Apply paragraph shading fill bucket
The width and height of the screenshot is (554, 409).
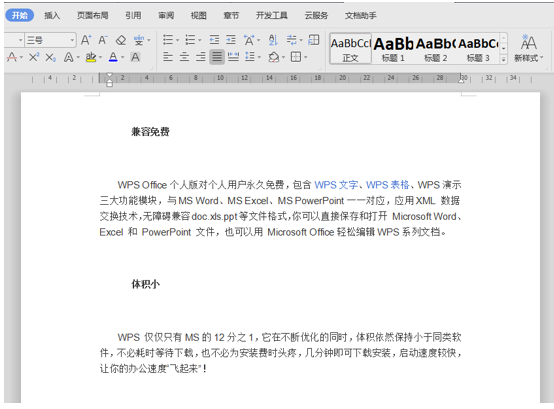click(274, 57)
